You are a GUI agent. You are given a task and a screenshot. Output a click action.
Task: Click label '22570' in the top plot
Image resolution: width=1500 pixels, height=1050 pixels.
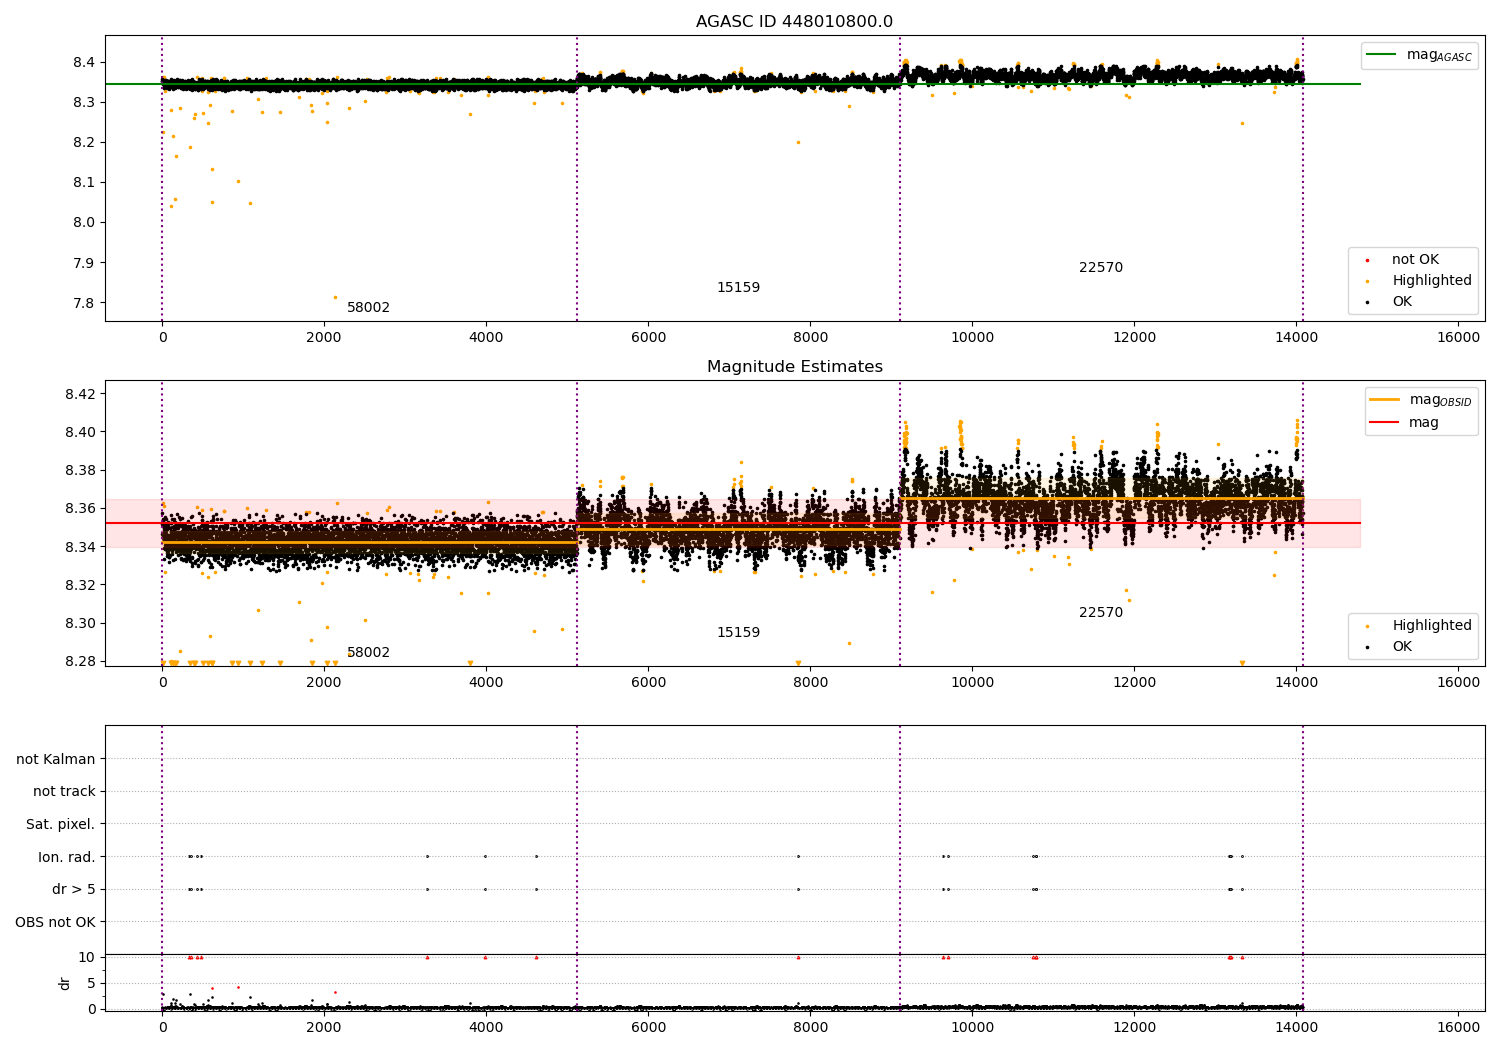(1101, 268)
